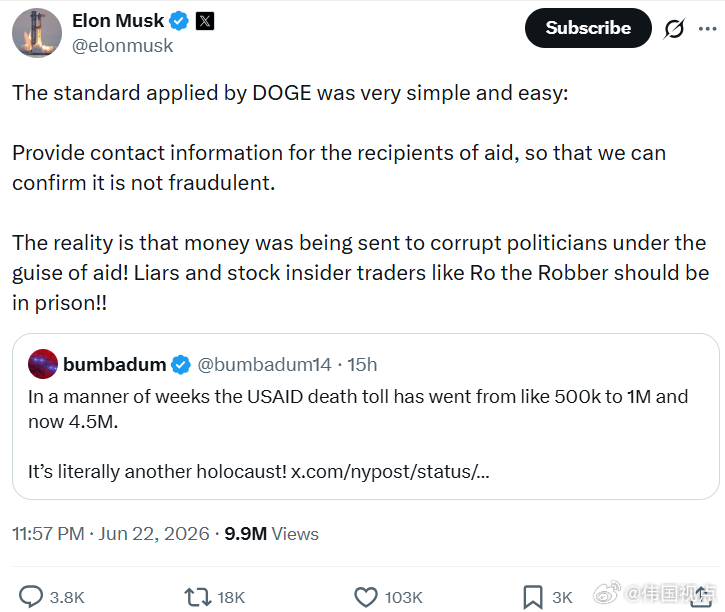Click the blue verified badge beside Elon Musk
Viewport: 725px width, 612px height.
click(178, 21)
